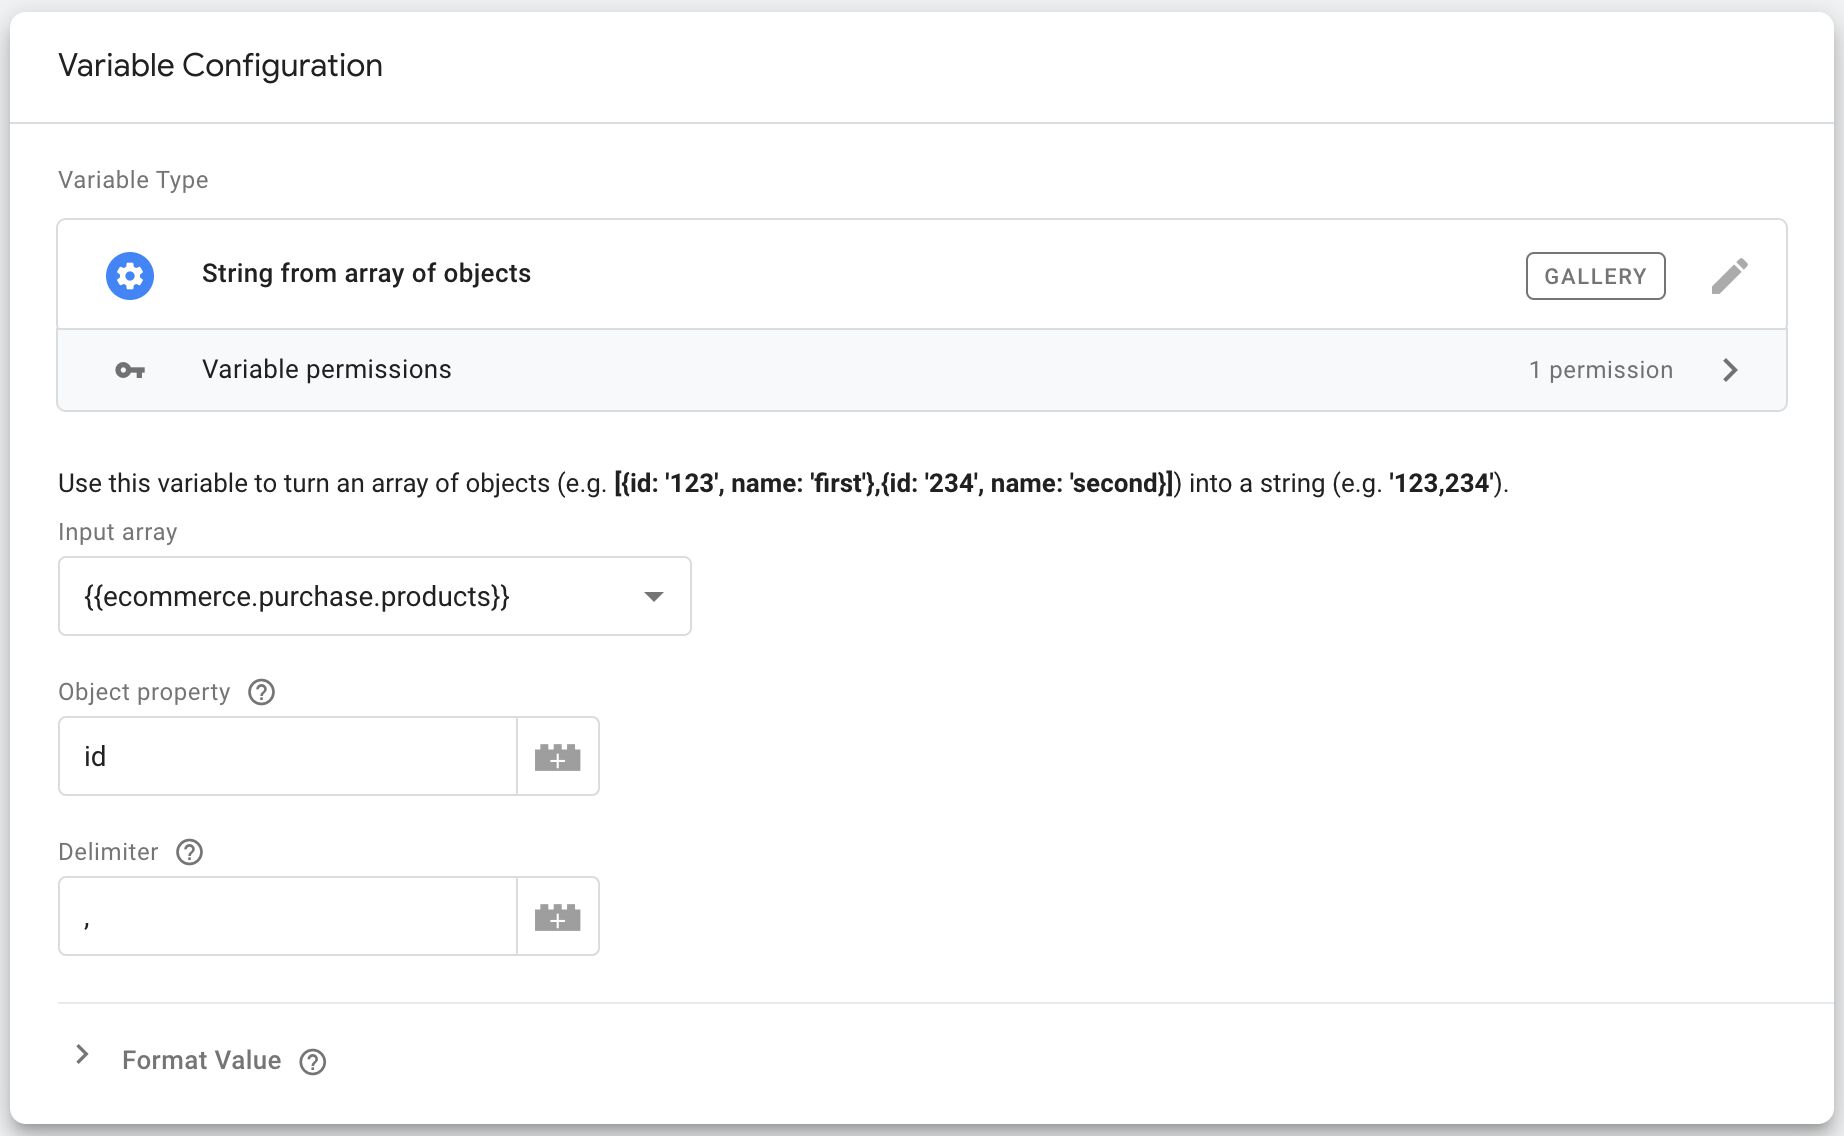Click the 1 permission link
This screenshot has height=1136, width=1844.
tap(1600, 370)
